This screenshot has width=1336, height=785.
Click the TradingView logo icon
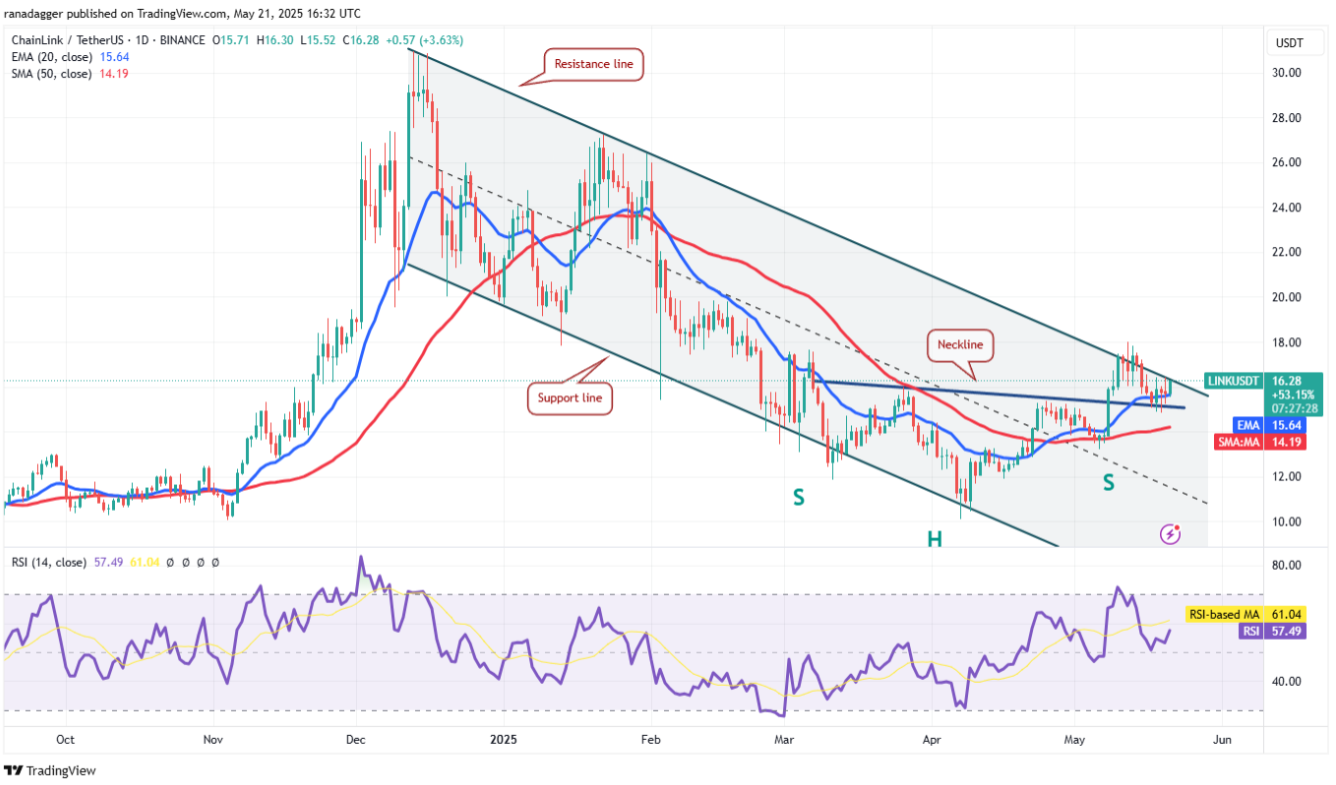(x=14, y=771)
